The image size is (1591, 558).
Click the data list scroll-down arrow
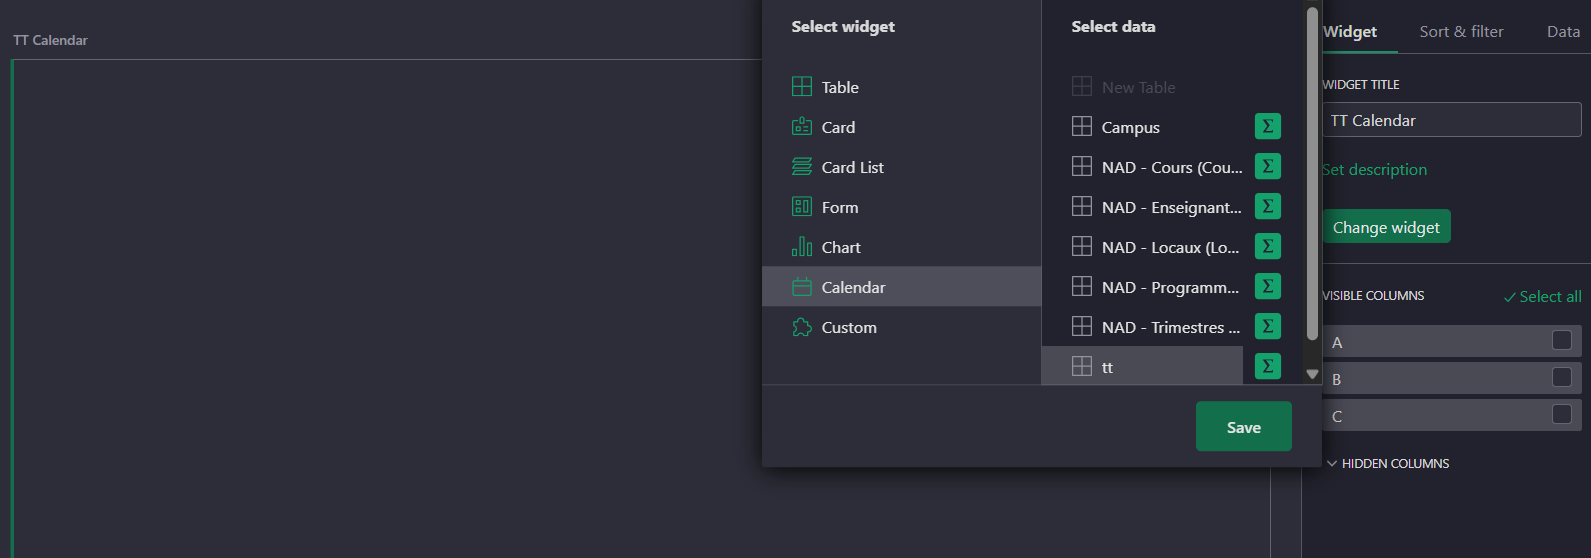pos(1312,374)
